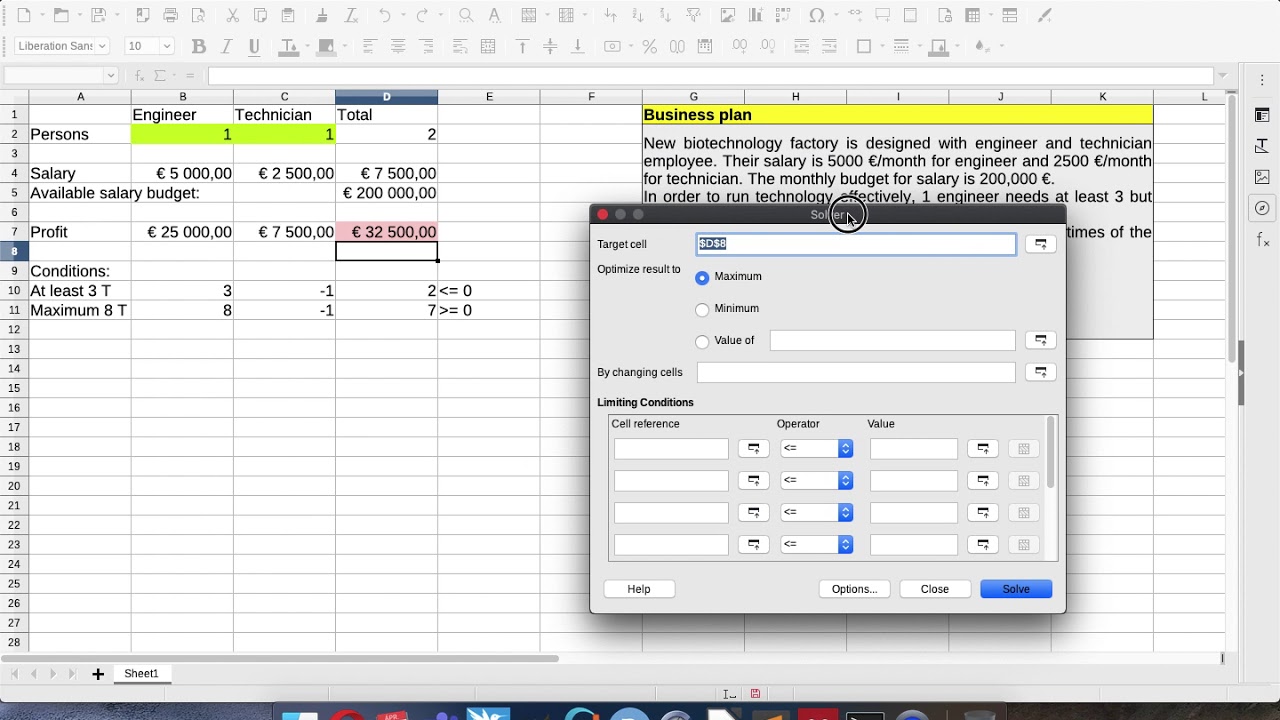This screenshot has height=720, width=1280.
Task: Shrink the By changing cells range selector
Action: 1041,372
